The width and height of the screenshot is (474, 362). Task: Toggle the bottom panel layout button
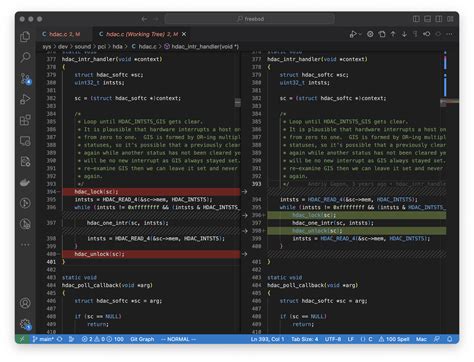pos(427,19)
